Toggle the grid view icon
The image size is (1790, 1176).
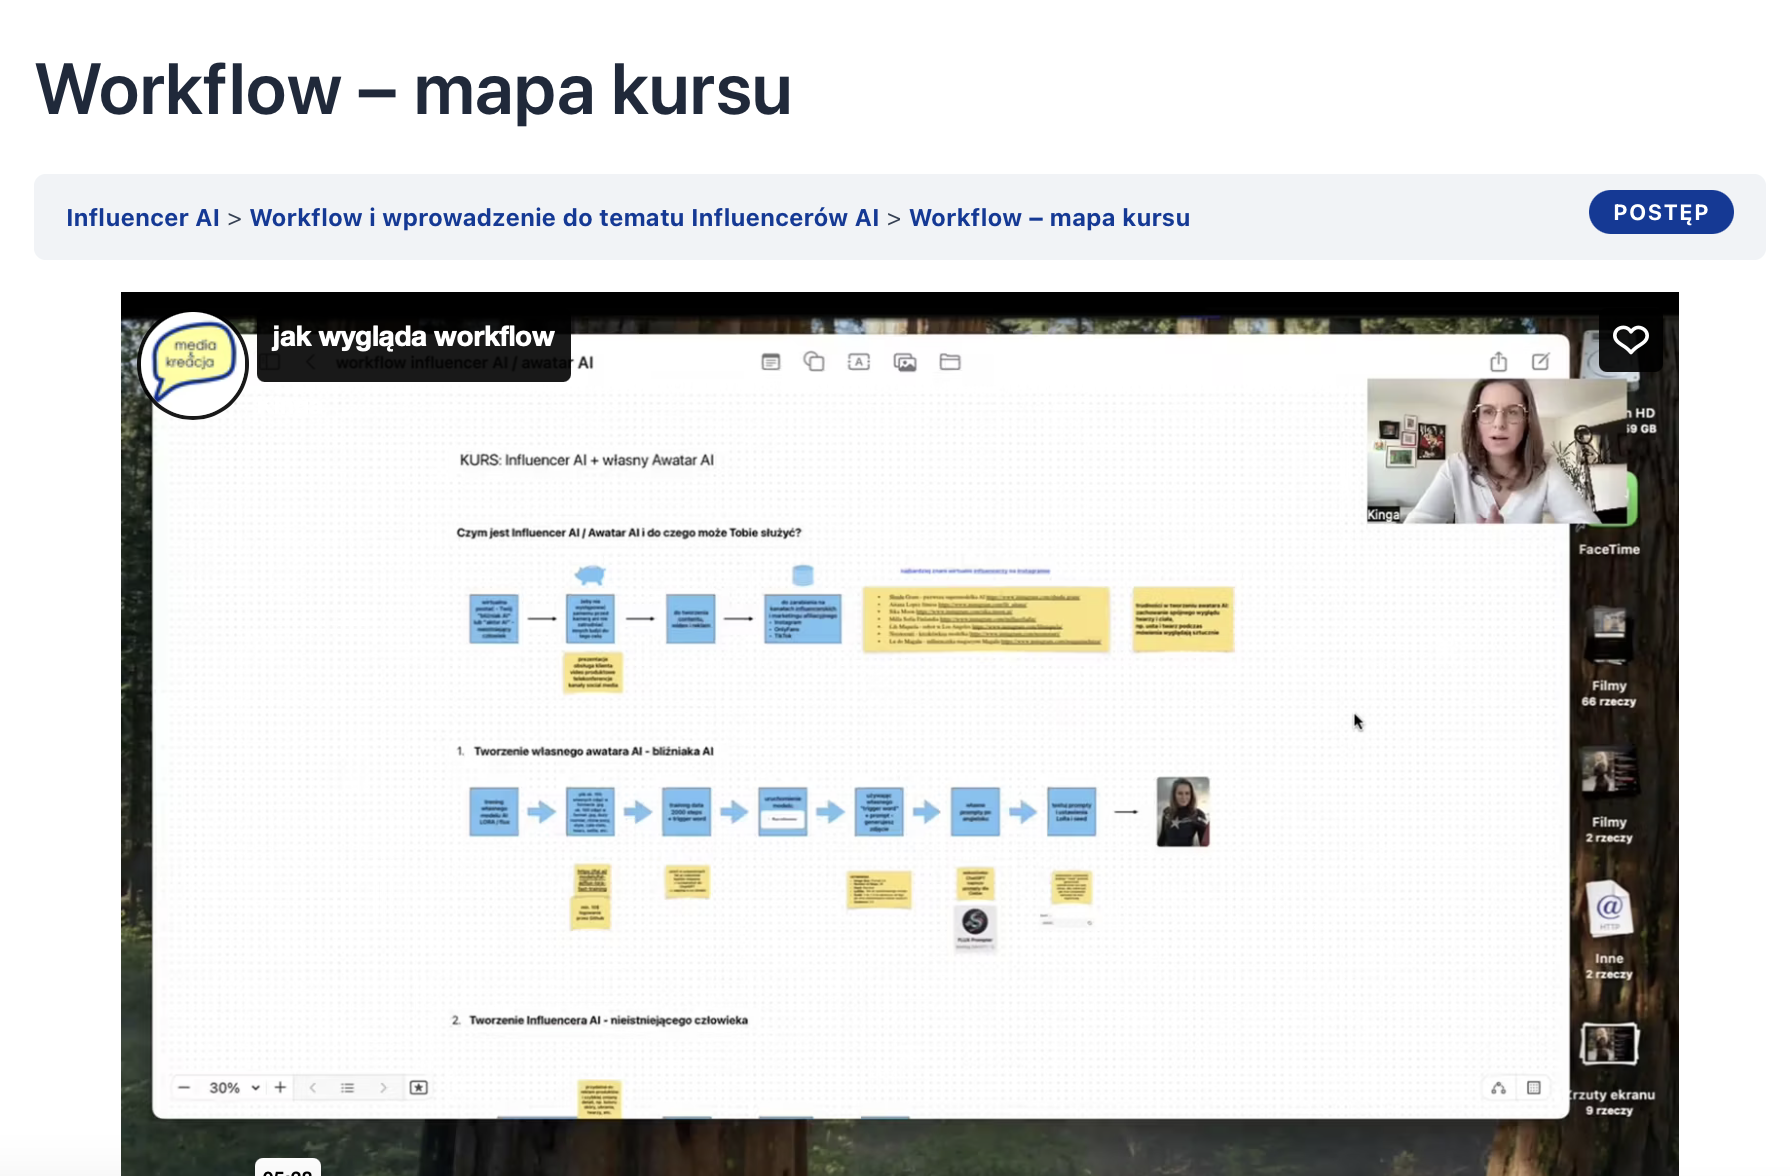click(1534, 1088)
